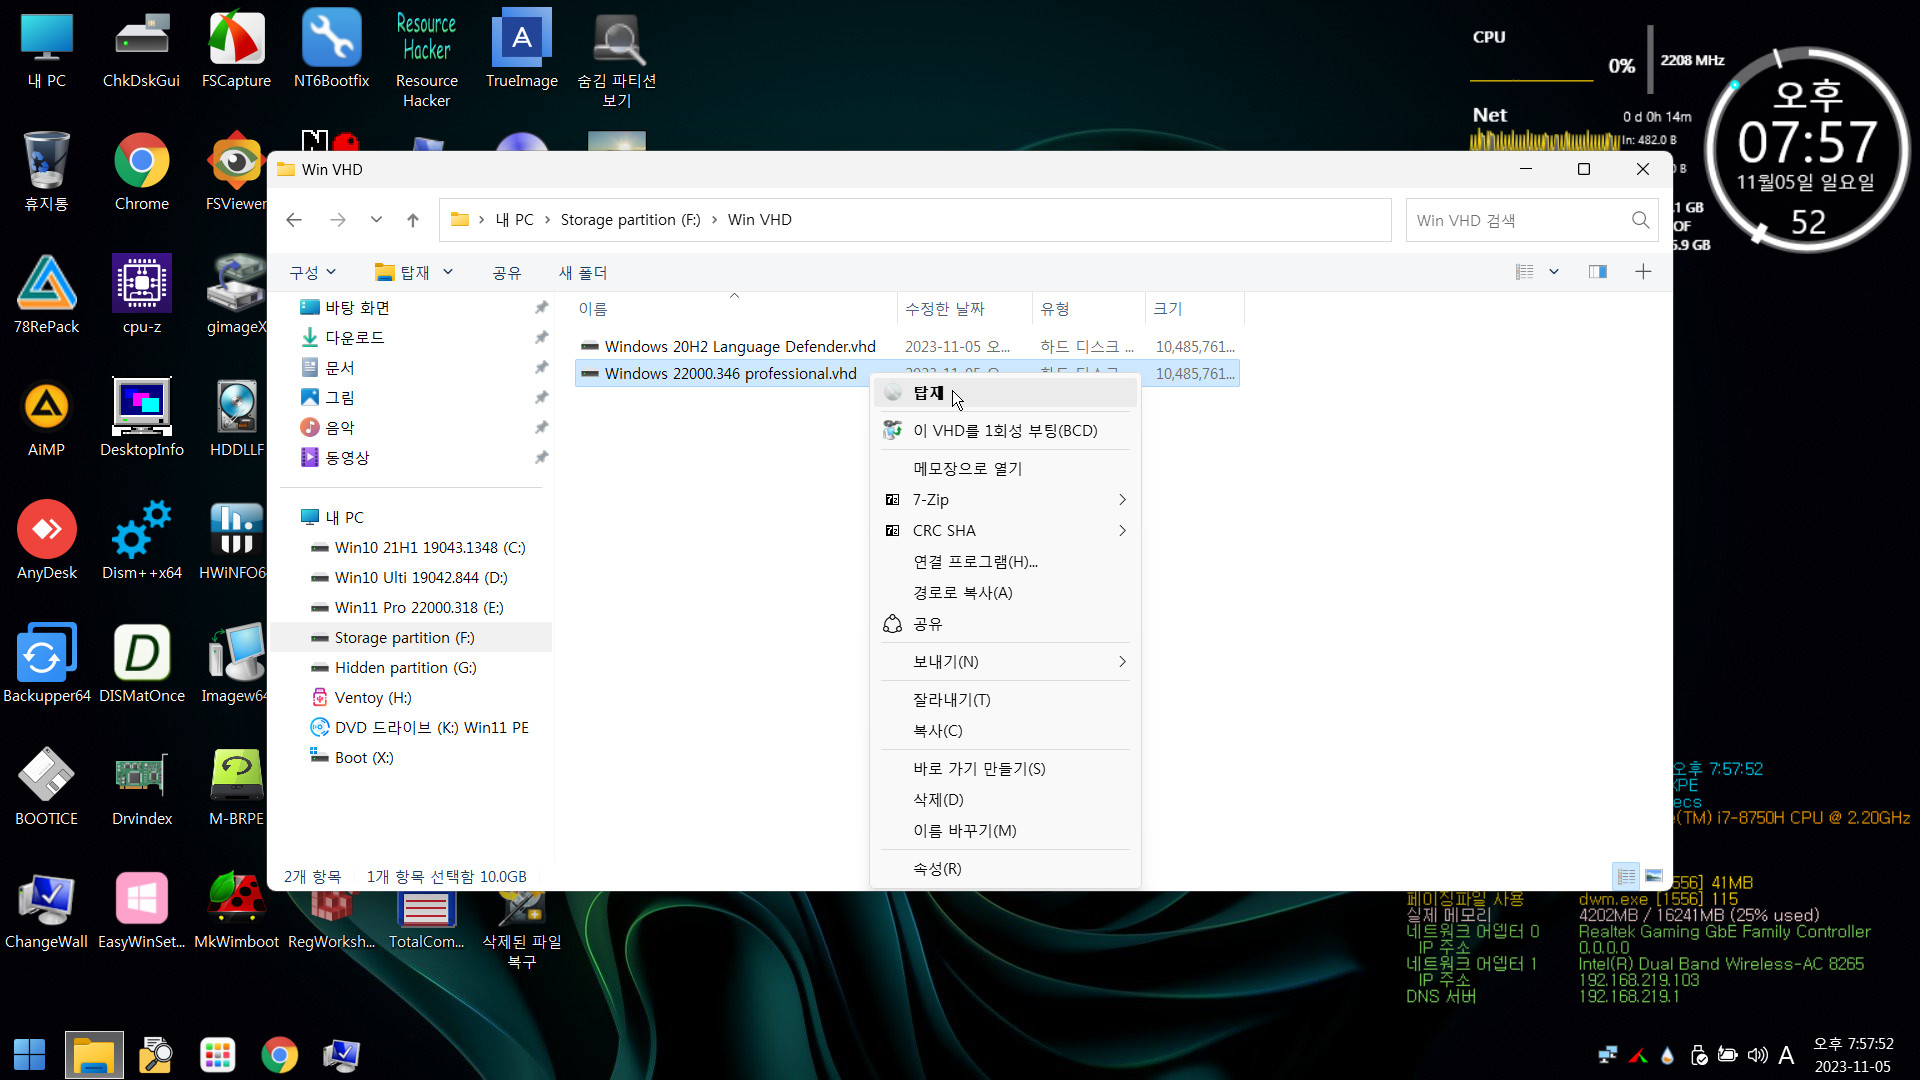This screenshot has width=1920, height=1080.
Task: Open ChkDskGui desktop icon
Action: (x=141, y=50)
